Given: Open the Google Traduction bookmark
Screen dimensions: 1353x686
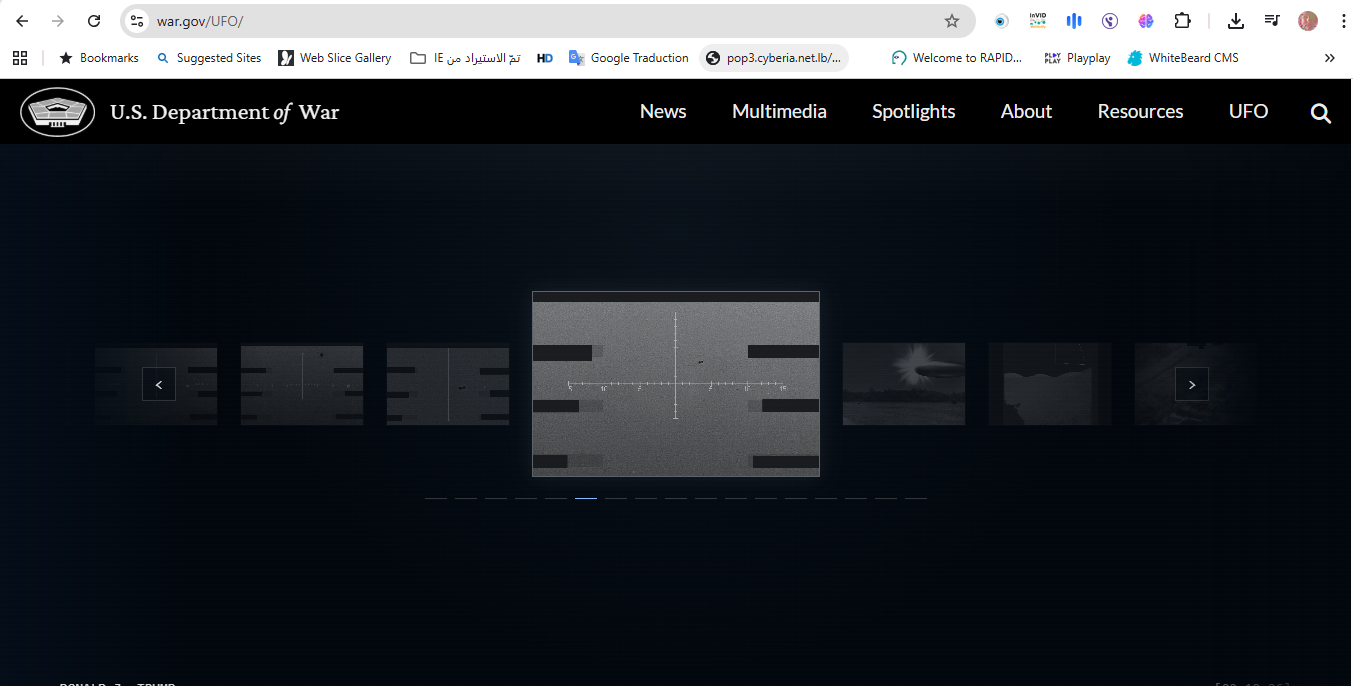Looking at the screenshot, I should coord(629,58).
